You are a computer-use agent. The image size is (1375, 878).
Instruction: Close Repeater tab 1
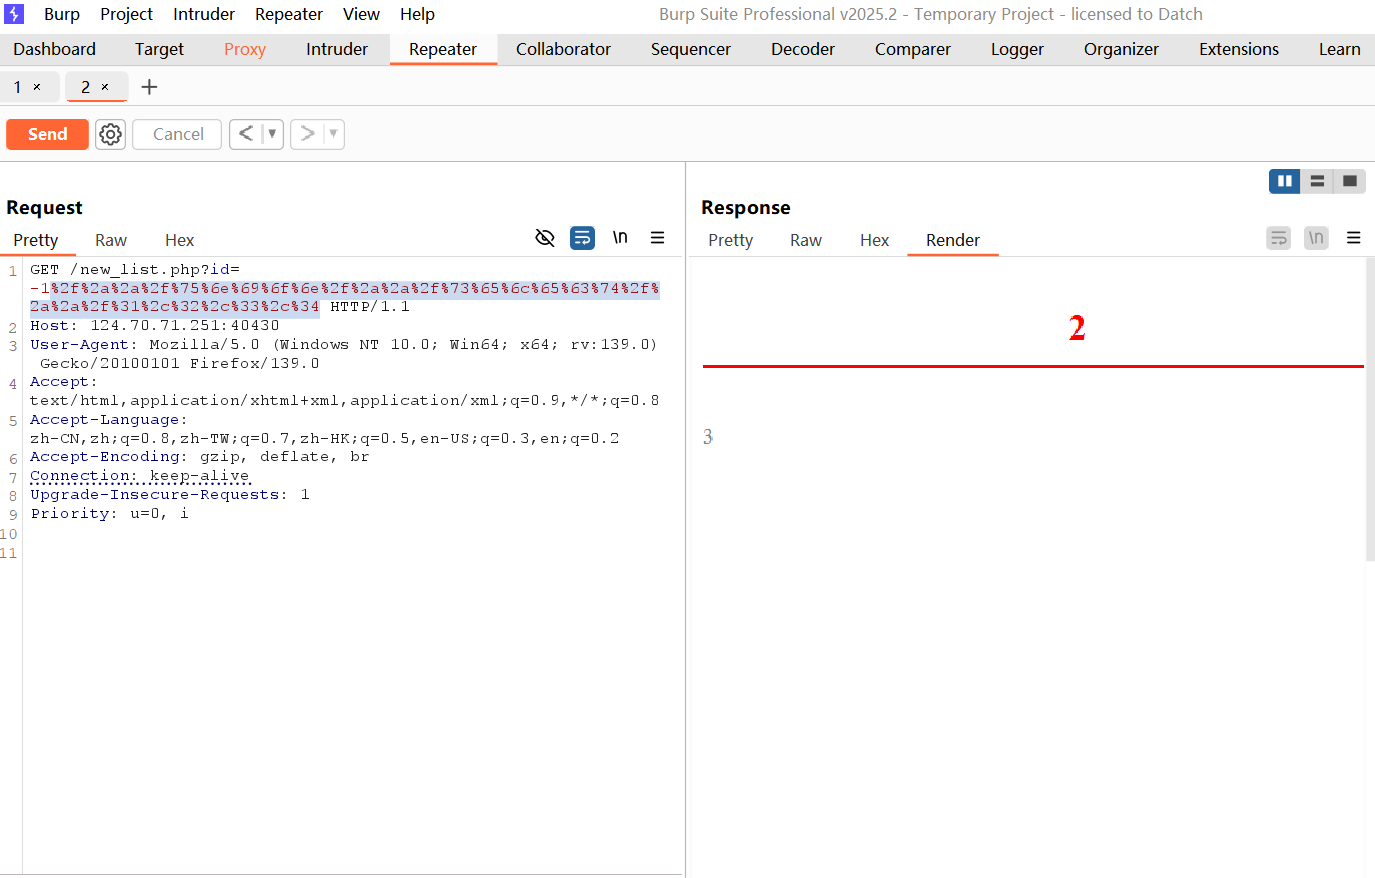click(x=37, y=87)
